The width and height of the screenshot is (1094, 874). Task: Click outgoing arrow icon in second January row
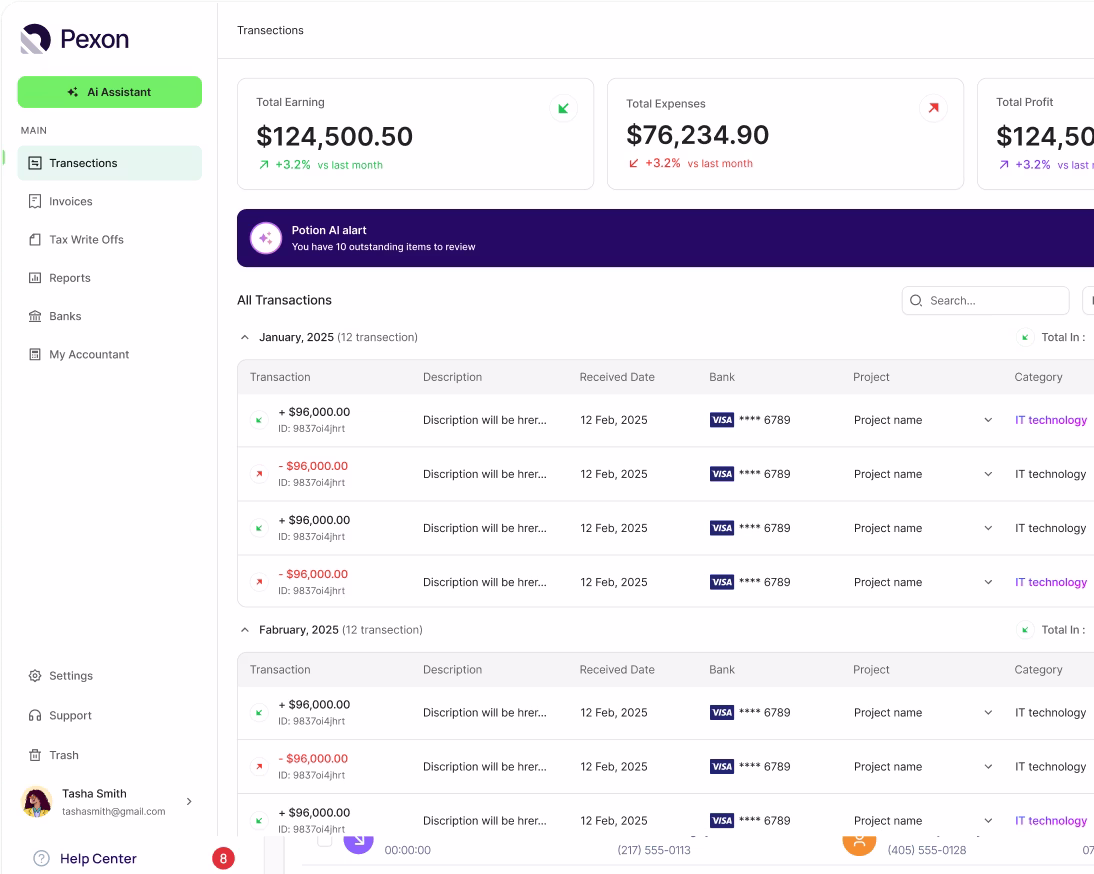tap(260, 474)
